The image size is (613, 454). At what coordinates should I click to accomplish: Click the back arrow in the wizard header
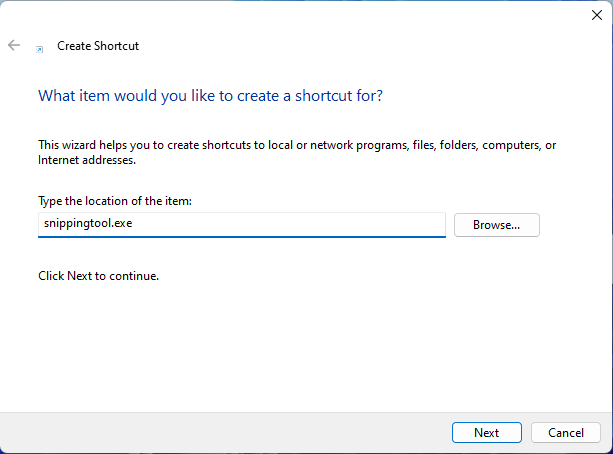click(x=14, y=45)
